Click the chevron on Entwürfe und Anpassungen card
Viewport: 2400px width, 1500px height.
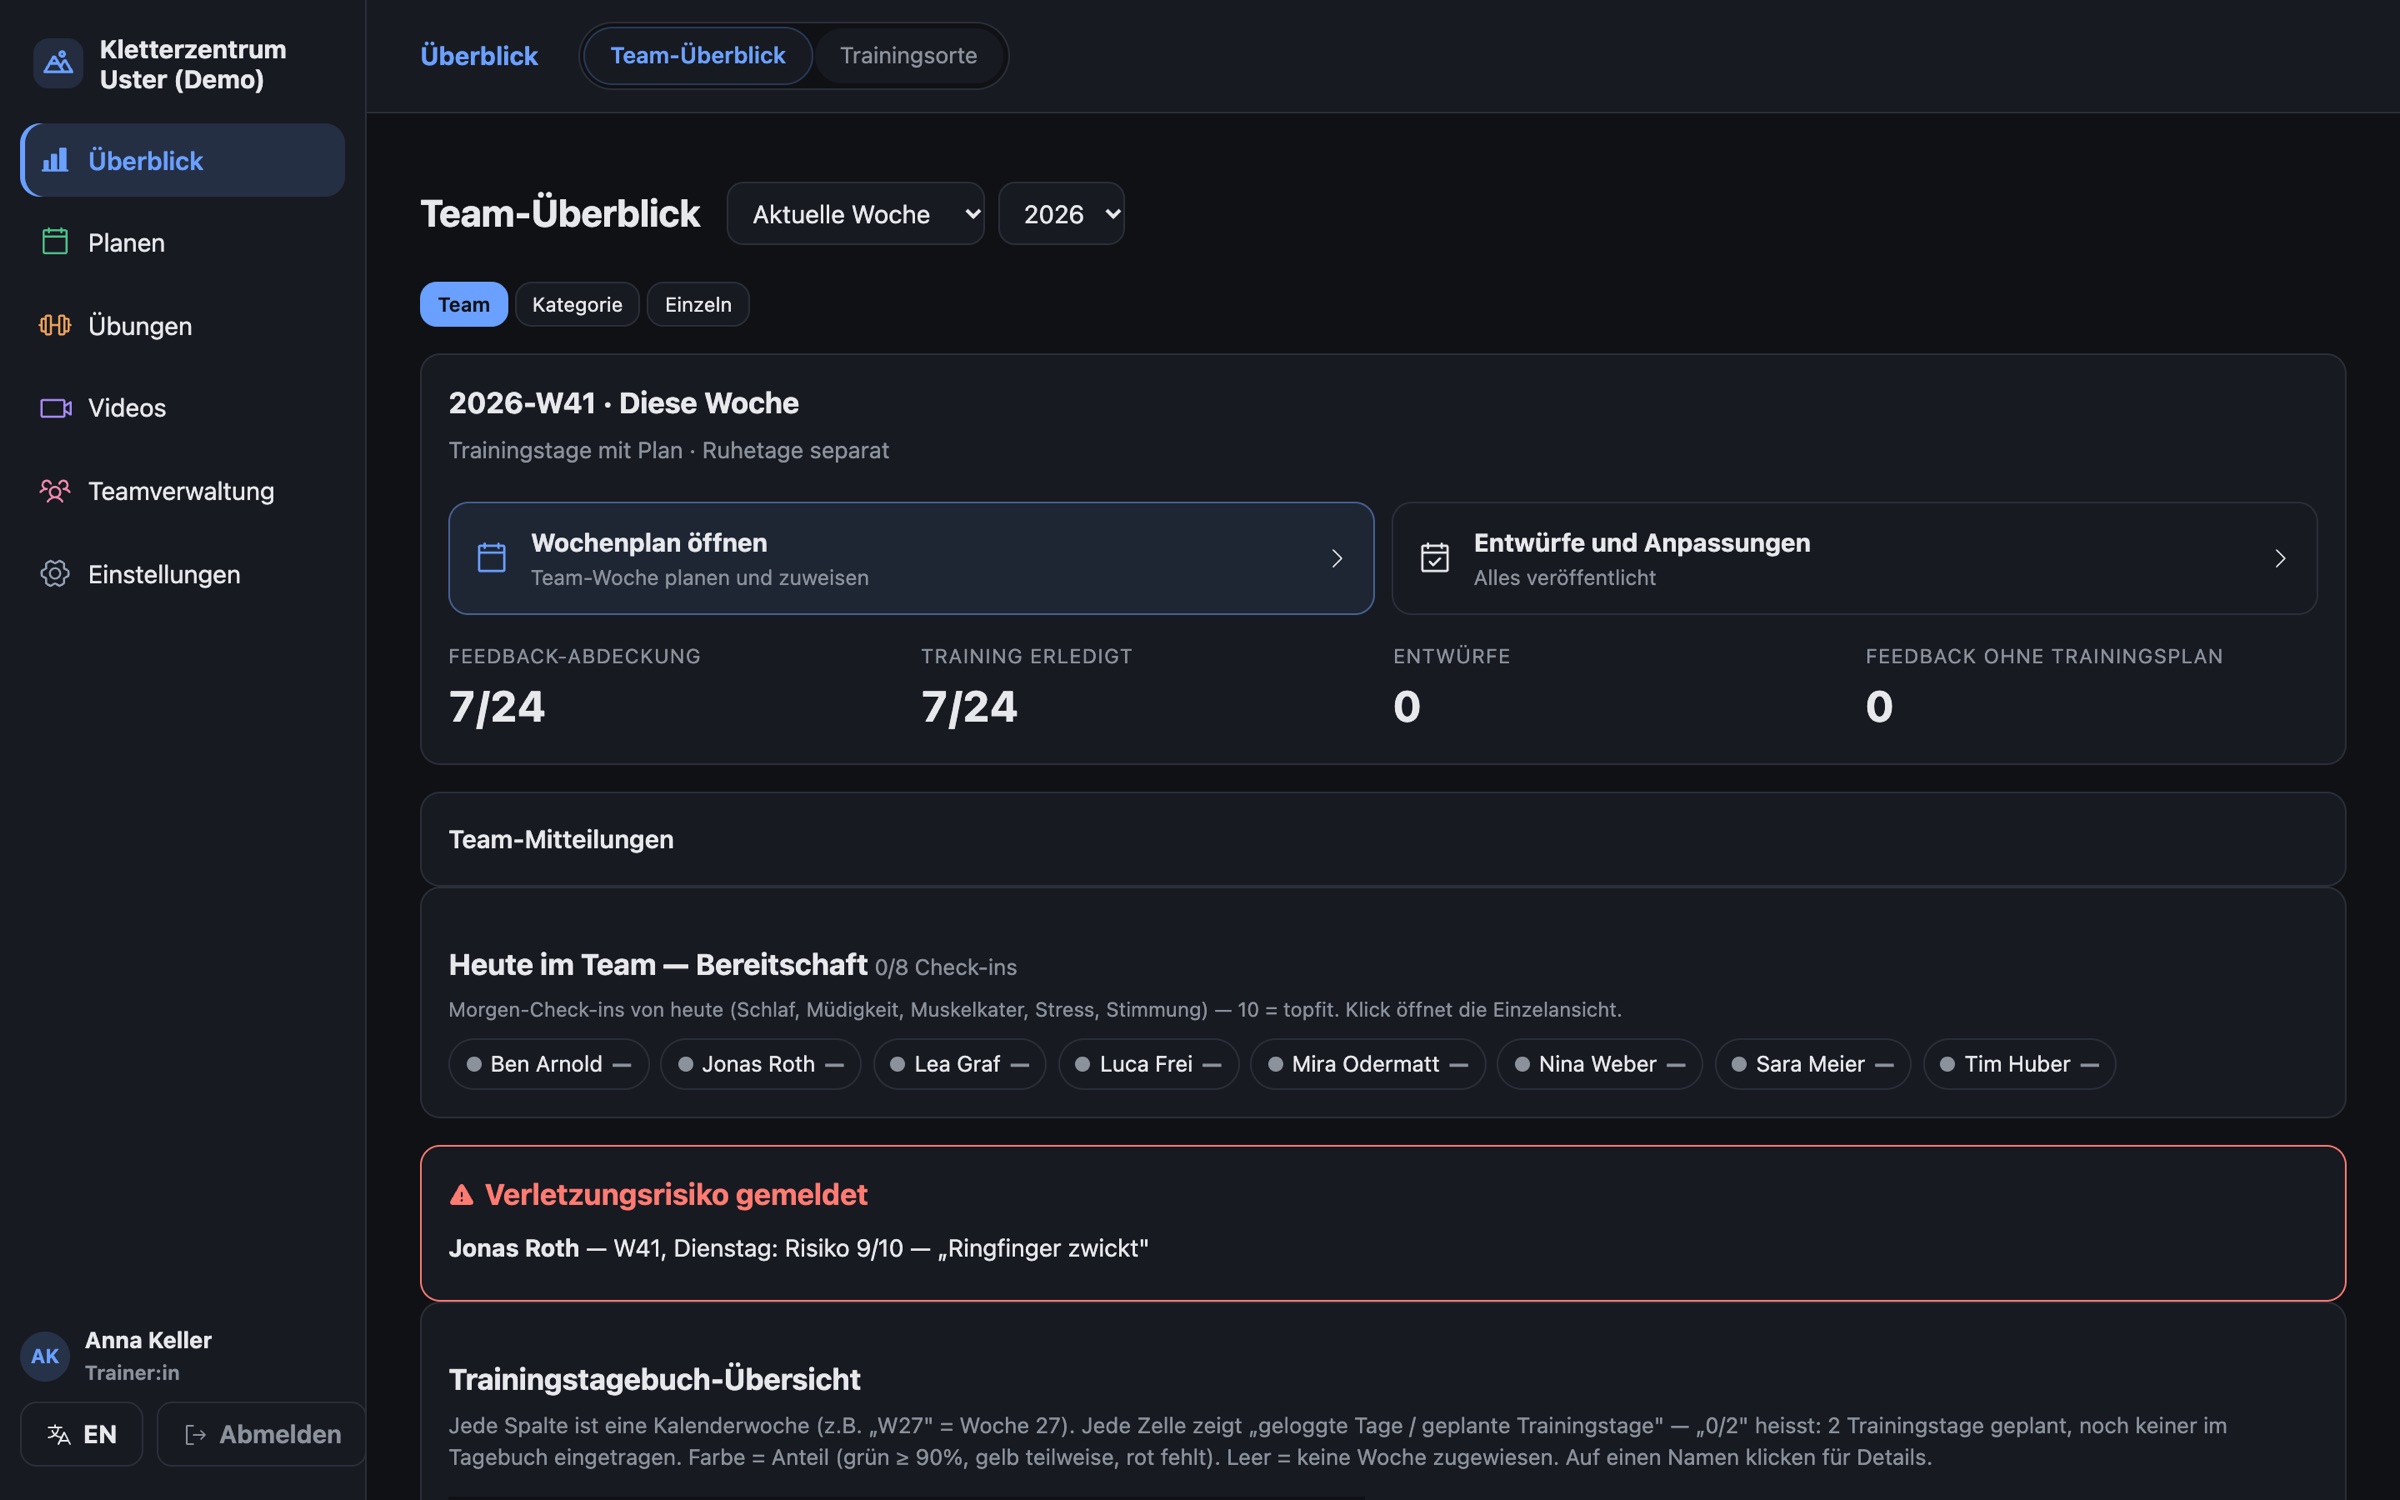pos(2280,558)
